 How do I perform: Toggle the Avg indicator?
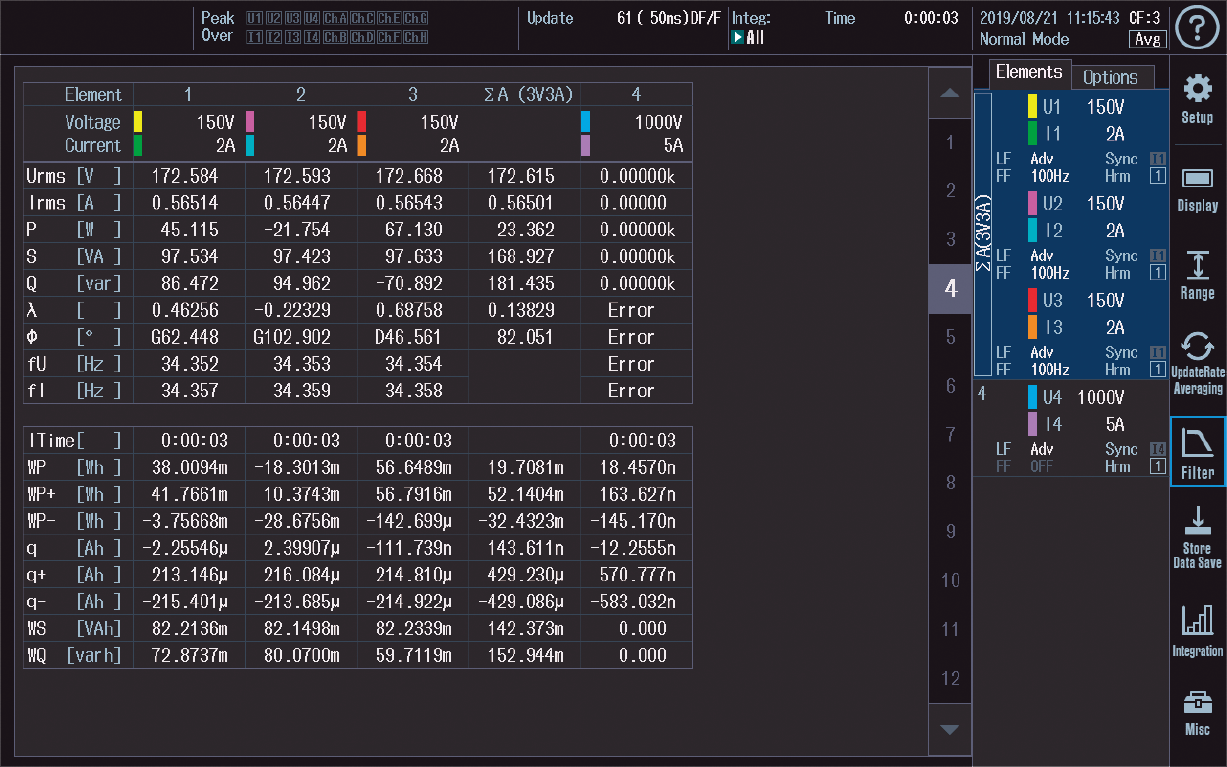(1146, 39)
